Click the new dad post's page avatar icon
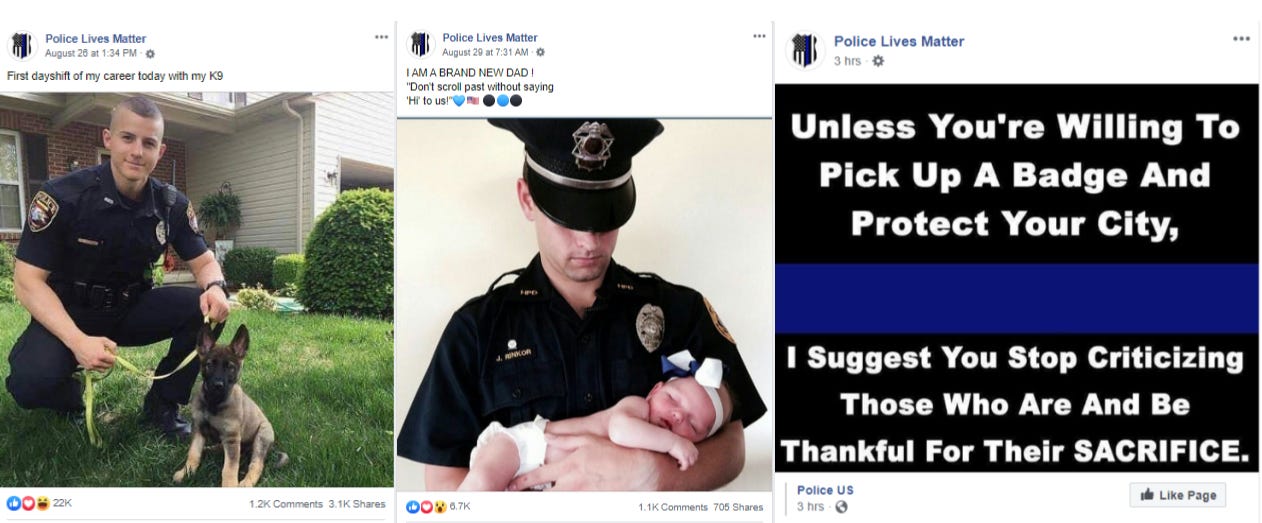1262x523 pixels. tap(420, 44)
